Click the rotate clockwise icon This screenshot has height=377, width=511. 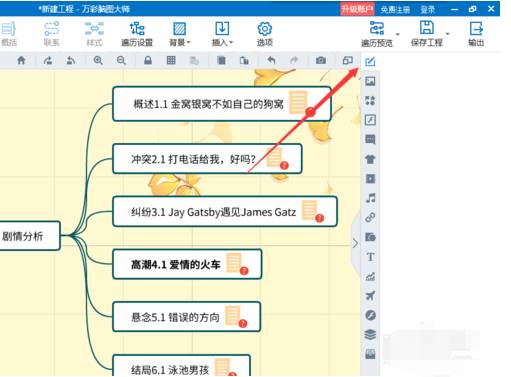click(48, 60)
